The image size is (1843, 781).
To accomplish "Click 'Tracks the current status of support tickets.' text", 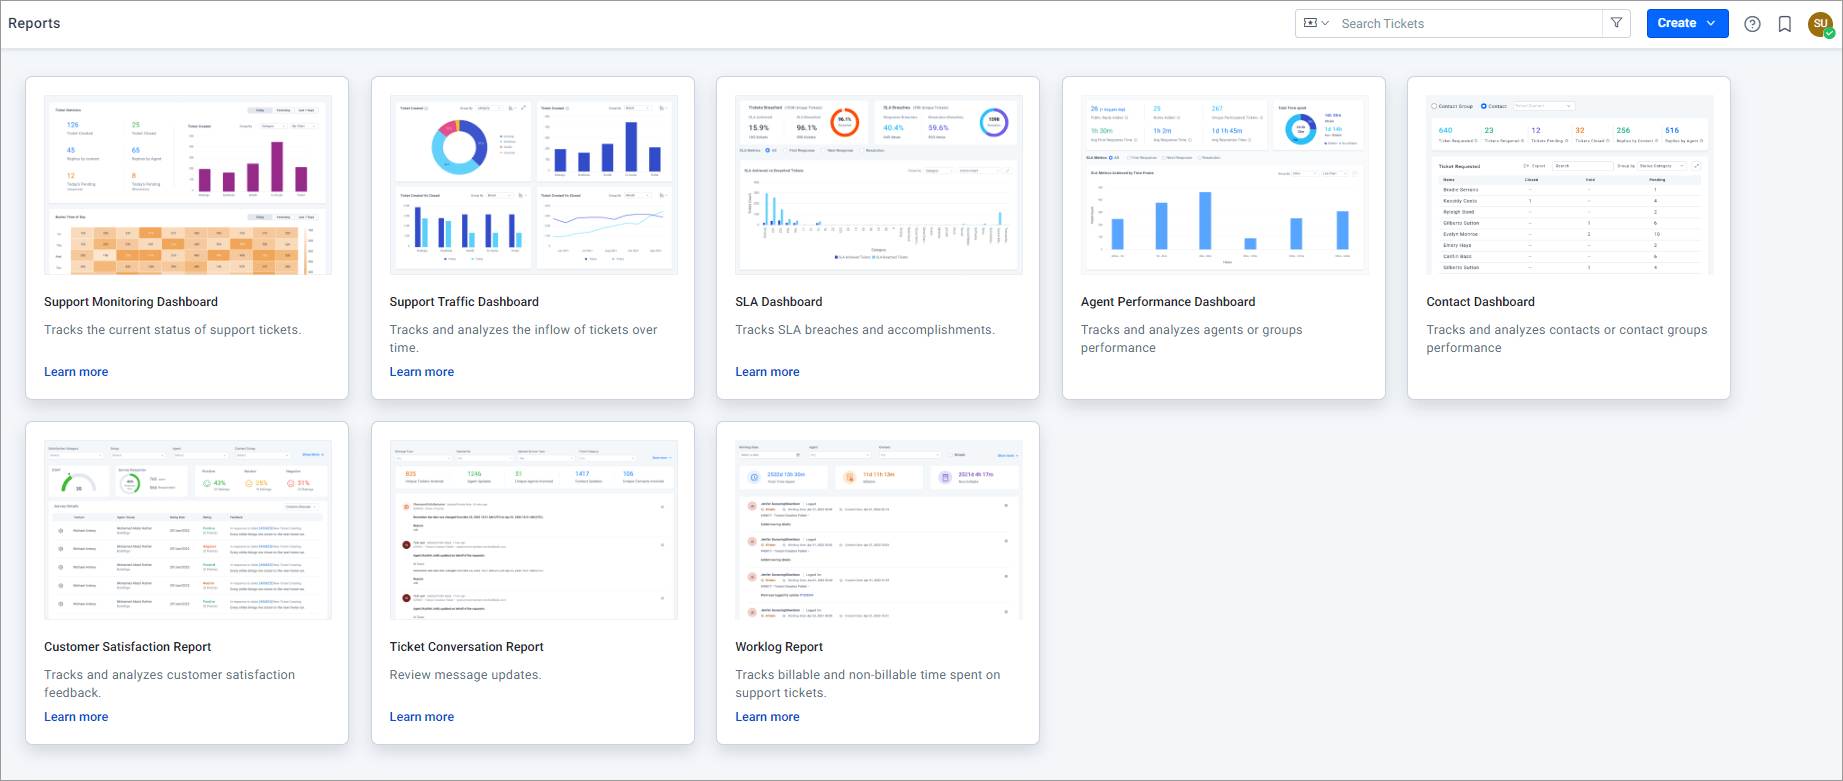I will click(173, 330).
